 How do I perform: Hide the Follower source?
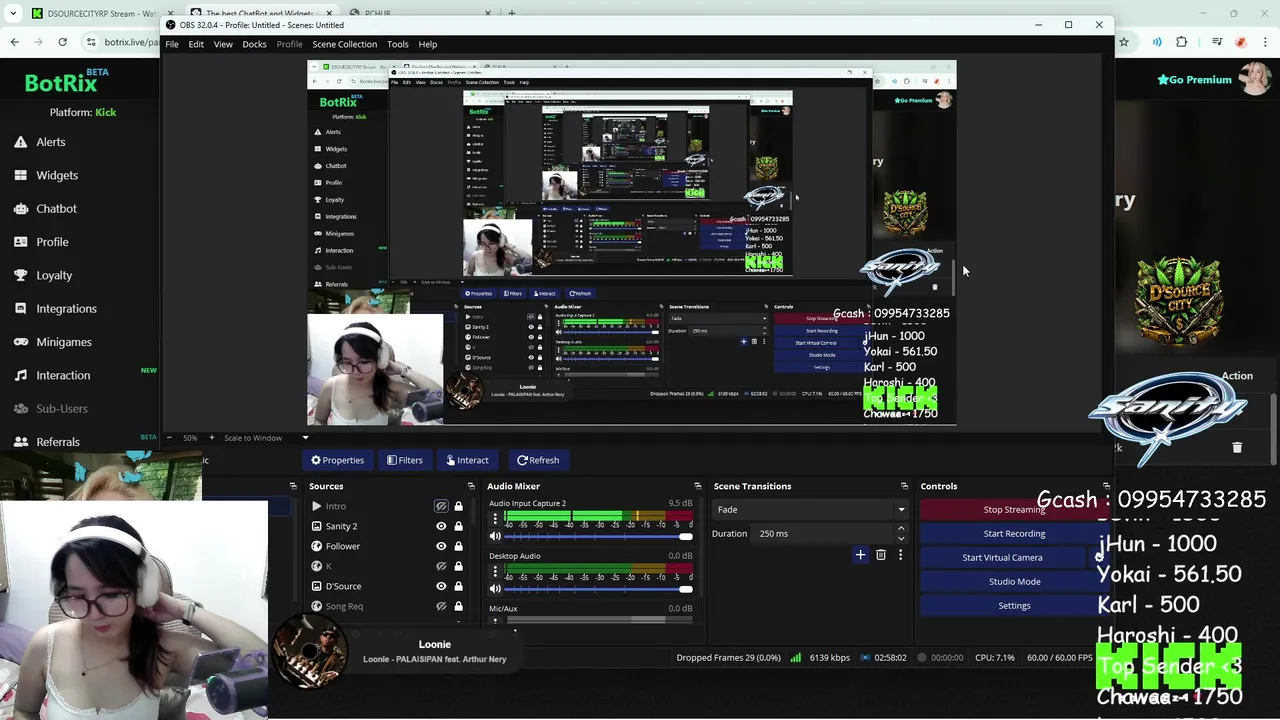click(441, 546)
